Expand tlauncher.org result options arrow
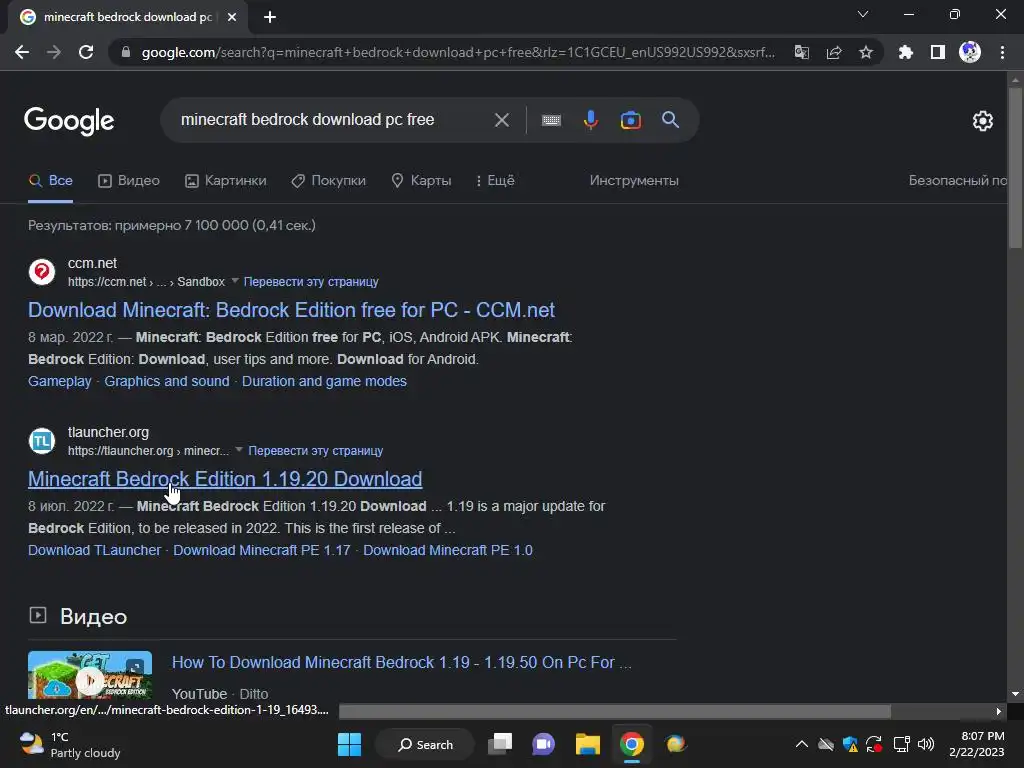This screenshot has width=1024, height=768. pos(239,450)
